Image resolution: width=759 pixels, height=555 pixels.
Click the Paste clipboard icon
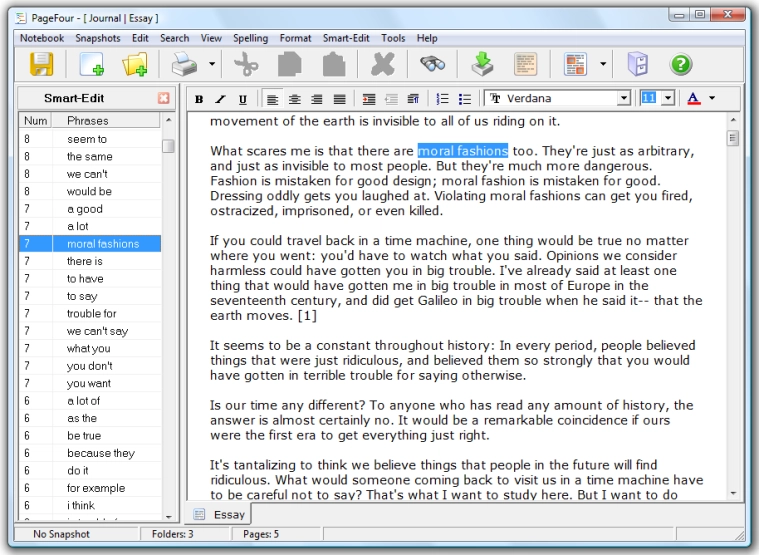click(x=334, y=64)
